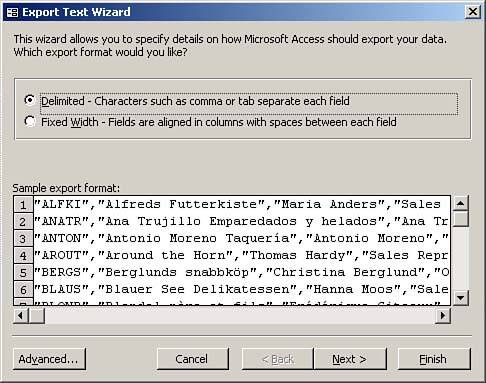Click the horizontal scroll-left arrow

[x=21, y=315]
